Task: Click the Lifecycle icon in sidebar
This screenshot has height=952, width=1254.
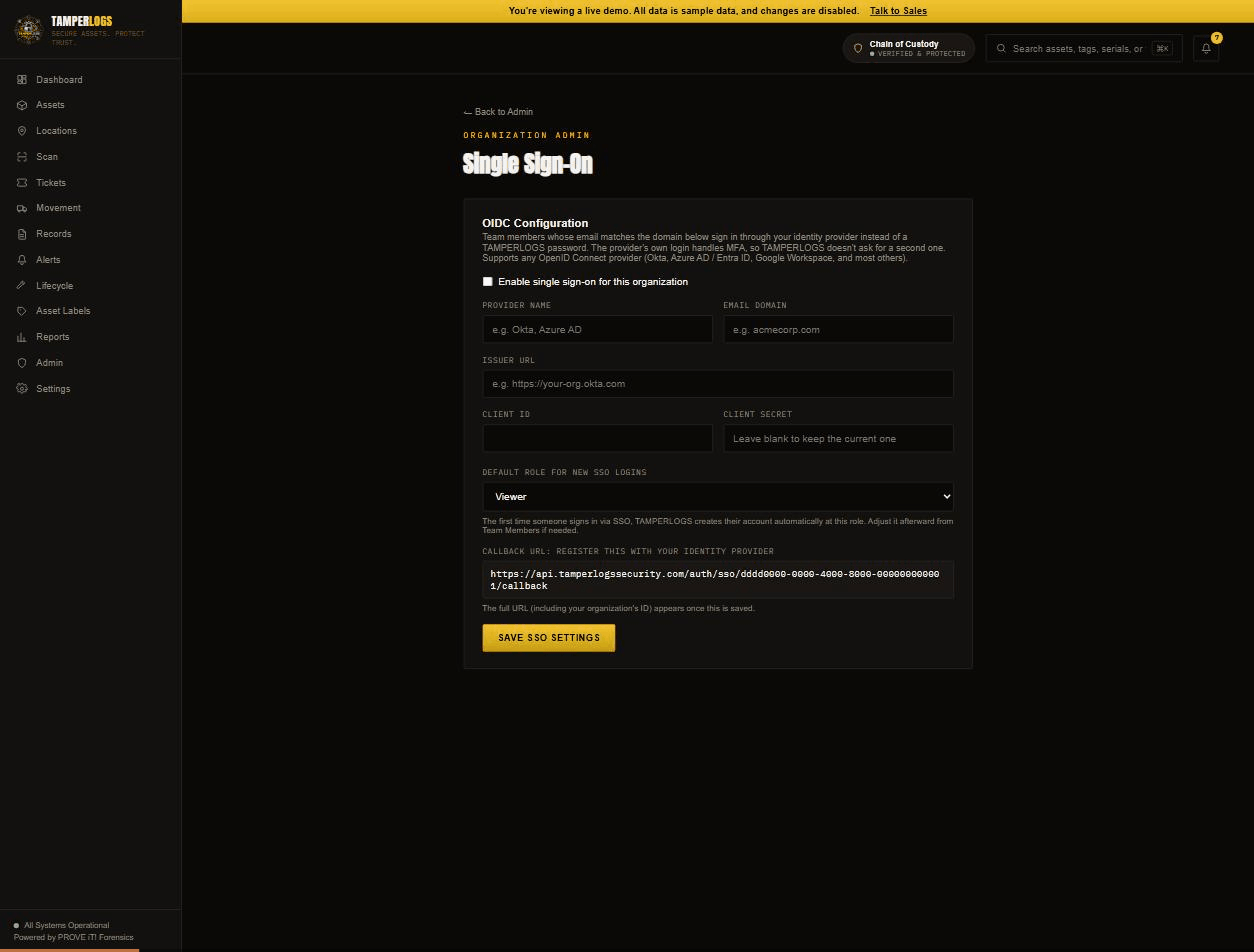Action: pos(22,286)
